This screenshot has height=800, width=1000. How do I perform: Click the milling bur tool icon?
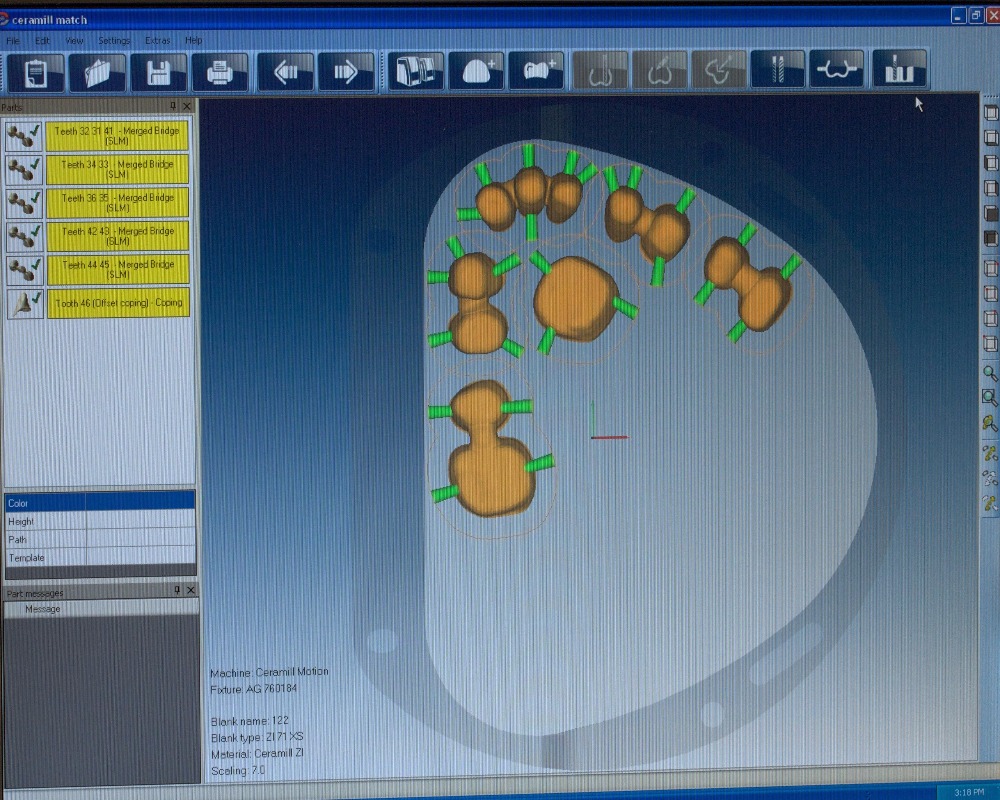tap(777, 71)
